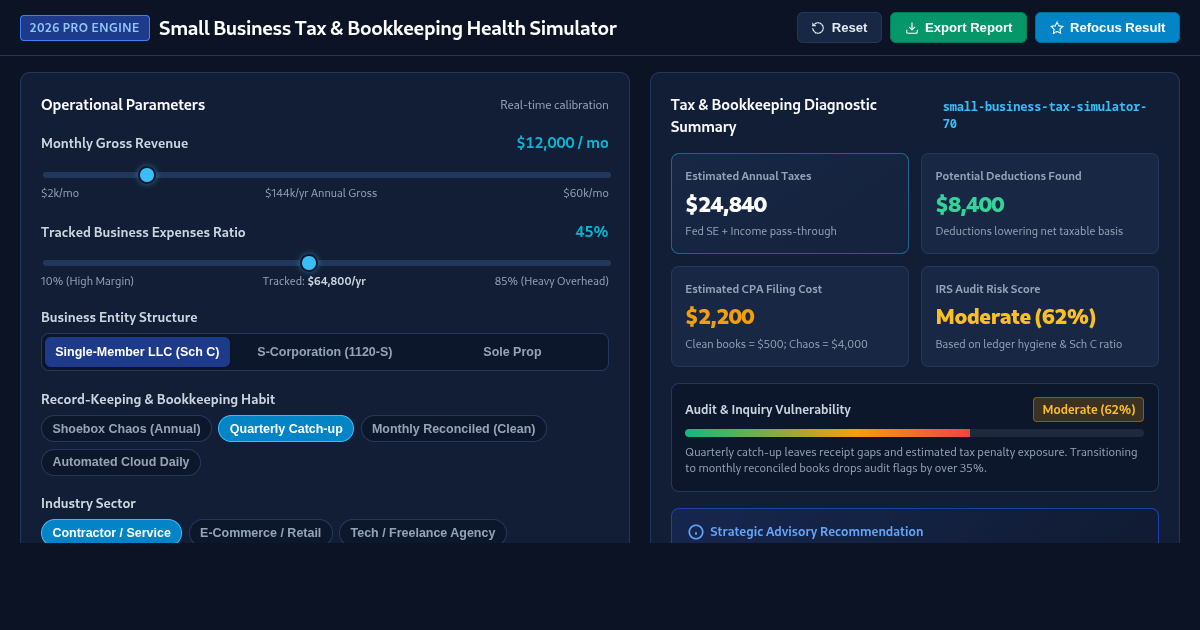The height and width of the screenshot is (630, 1200).
Task: Select Sole Prop entity structure
Action: 512,352
